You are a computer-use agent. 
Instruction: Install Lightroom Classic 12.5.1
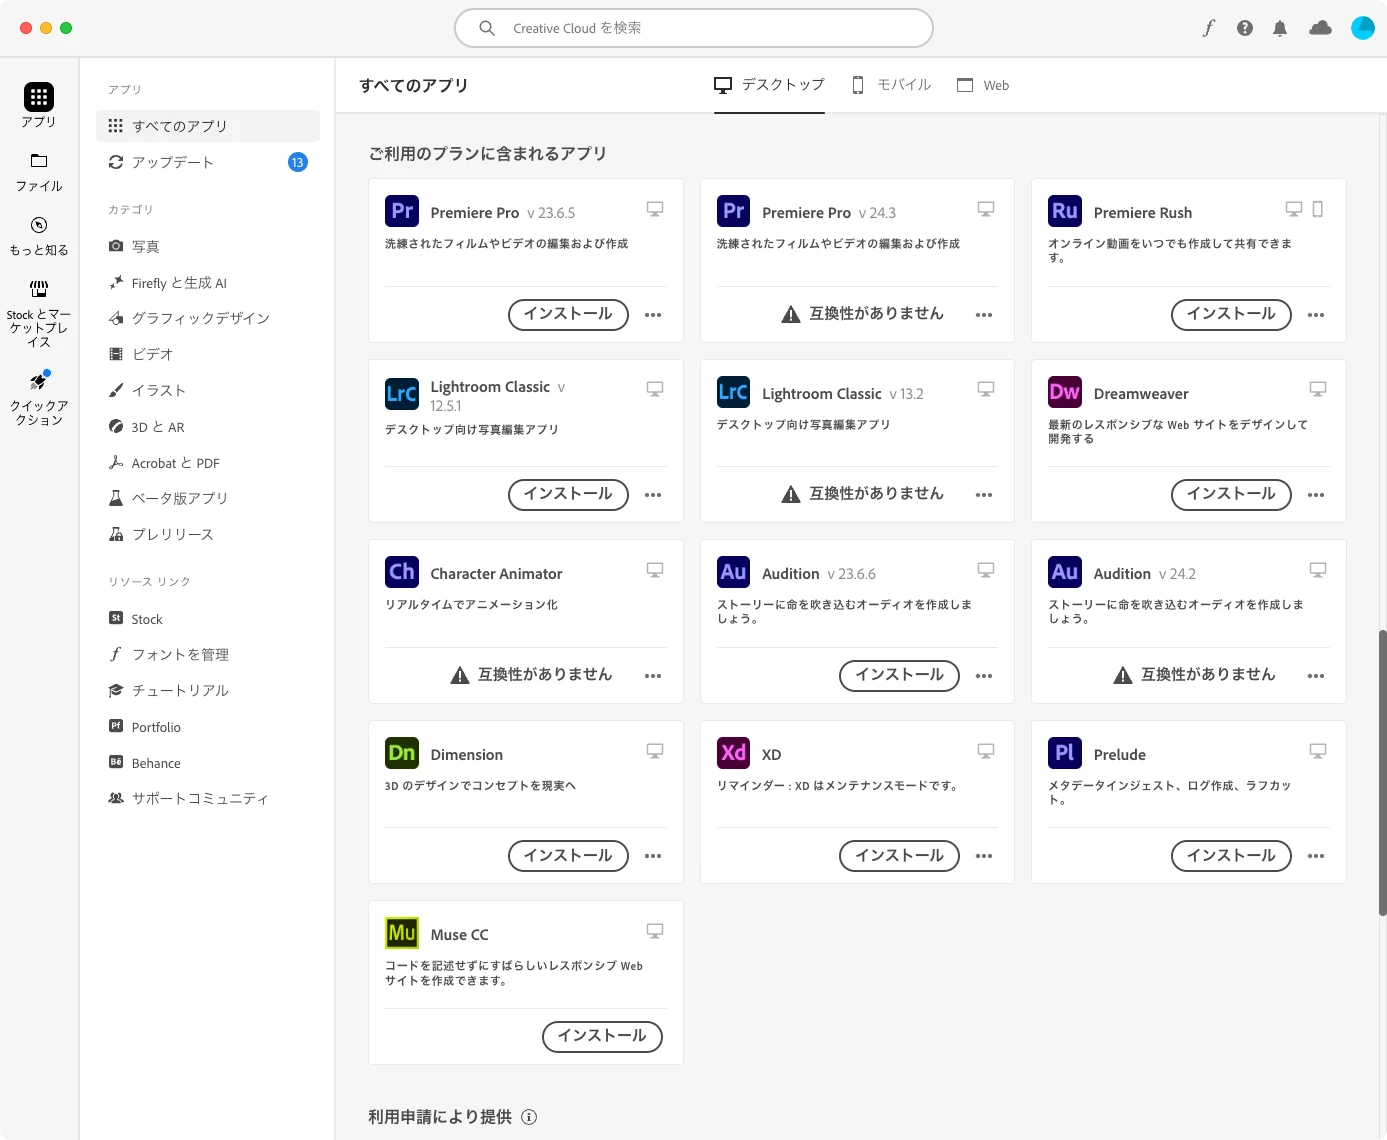click(568, 494)
